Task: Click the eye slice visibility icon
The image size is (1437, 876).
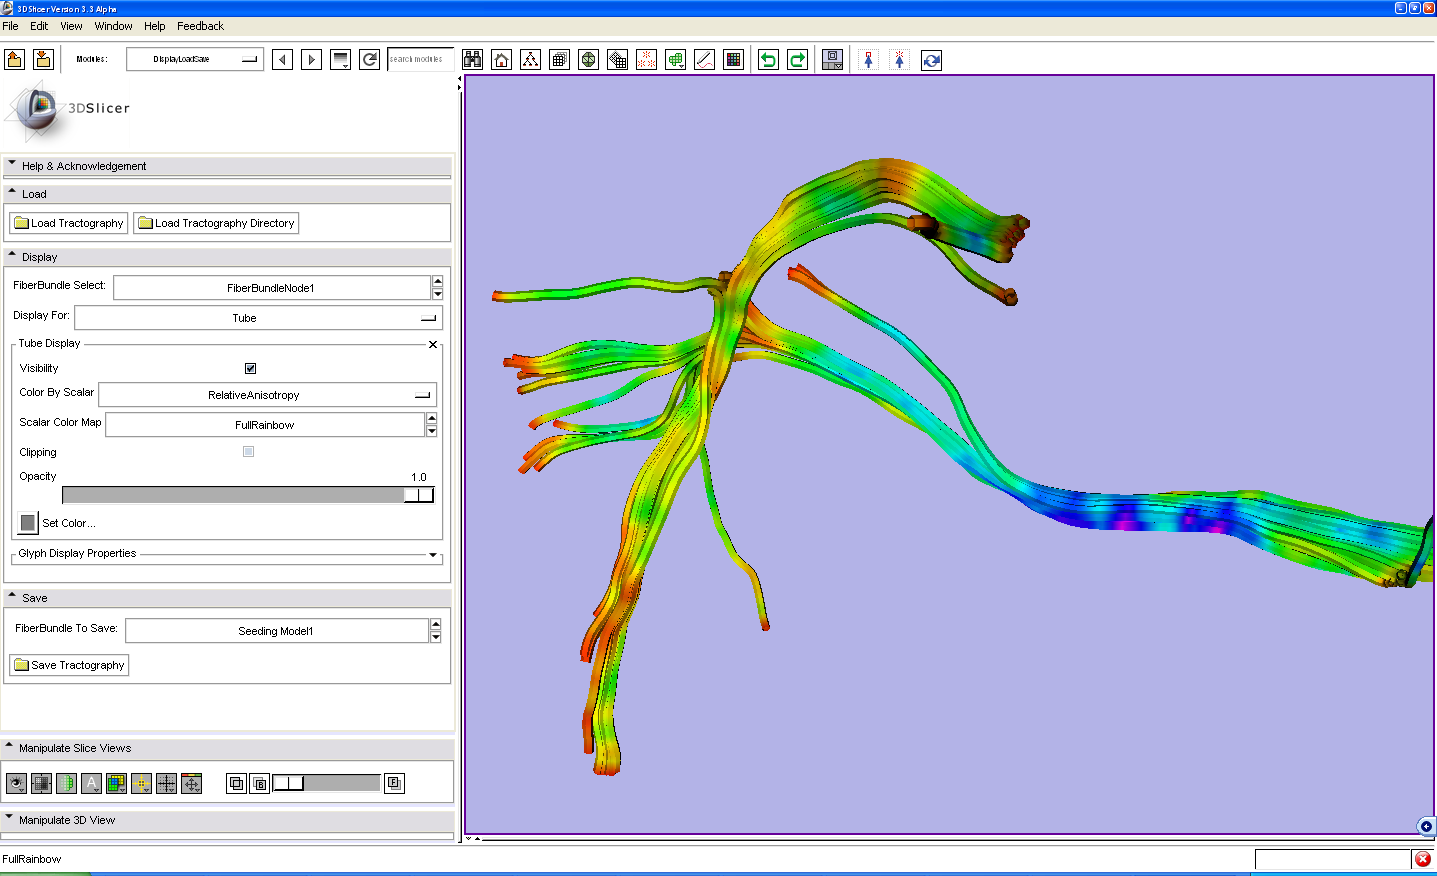Action: click(16, 783)
